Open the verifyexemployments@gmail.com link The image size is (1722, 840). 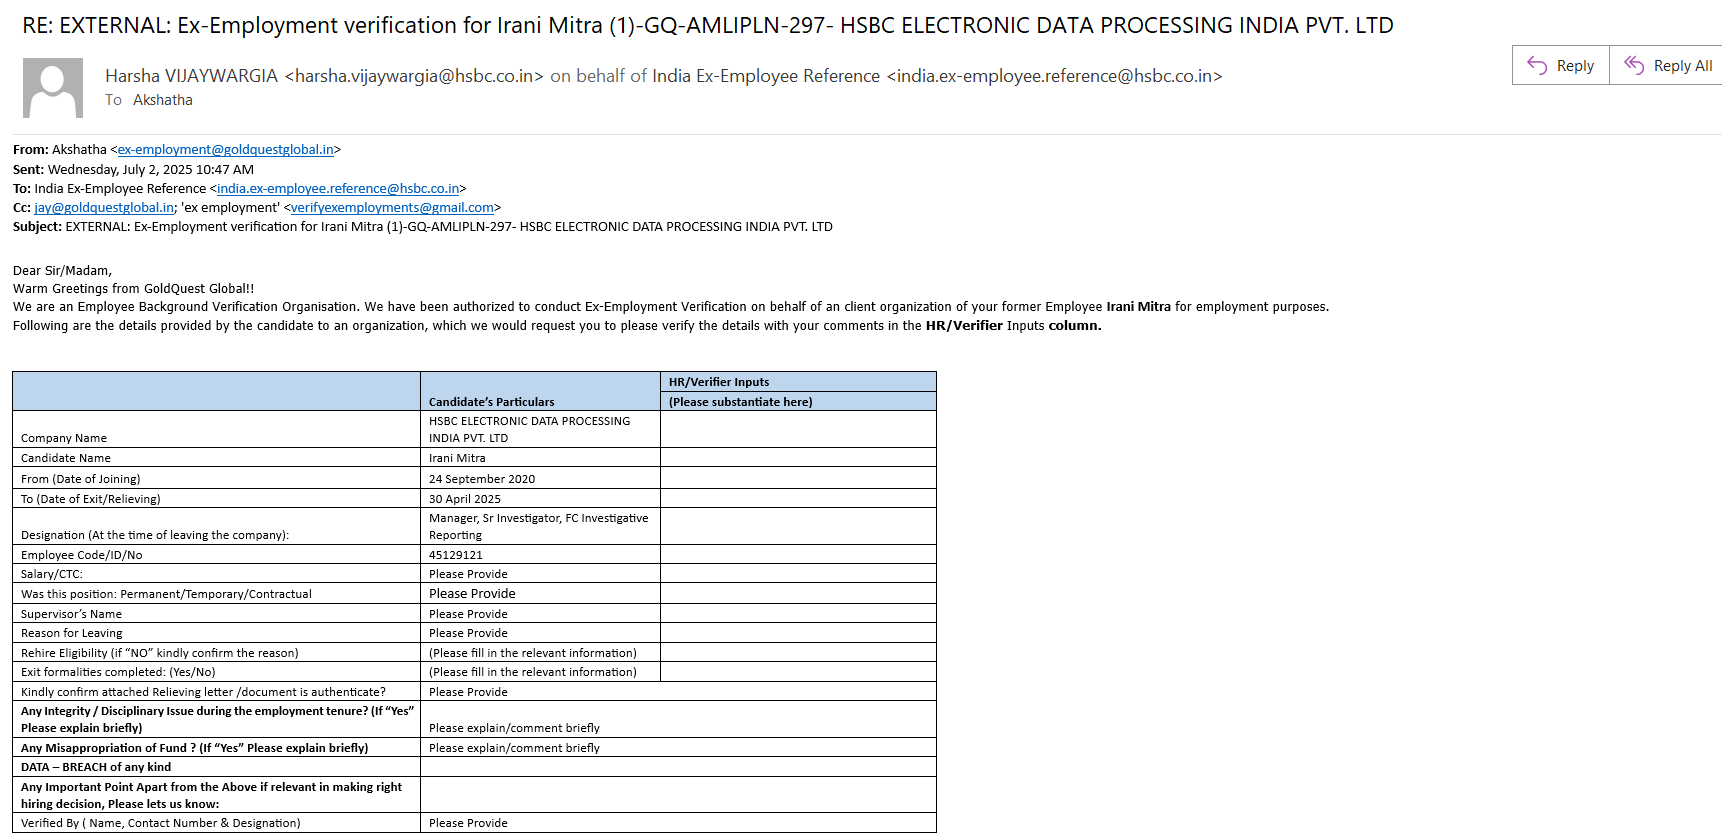pos(392,208)
